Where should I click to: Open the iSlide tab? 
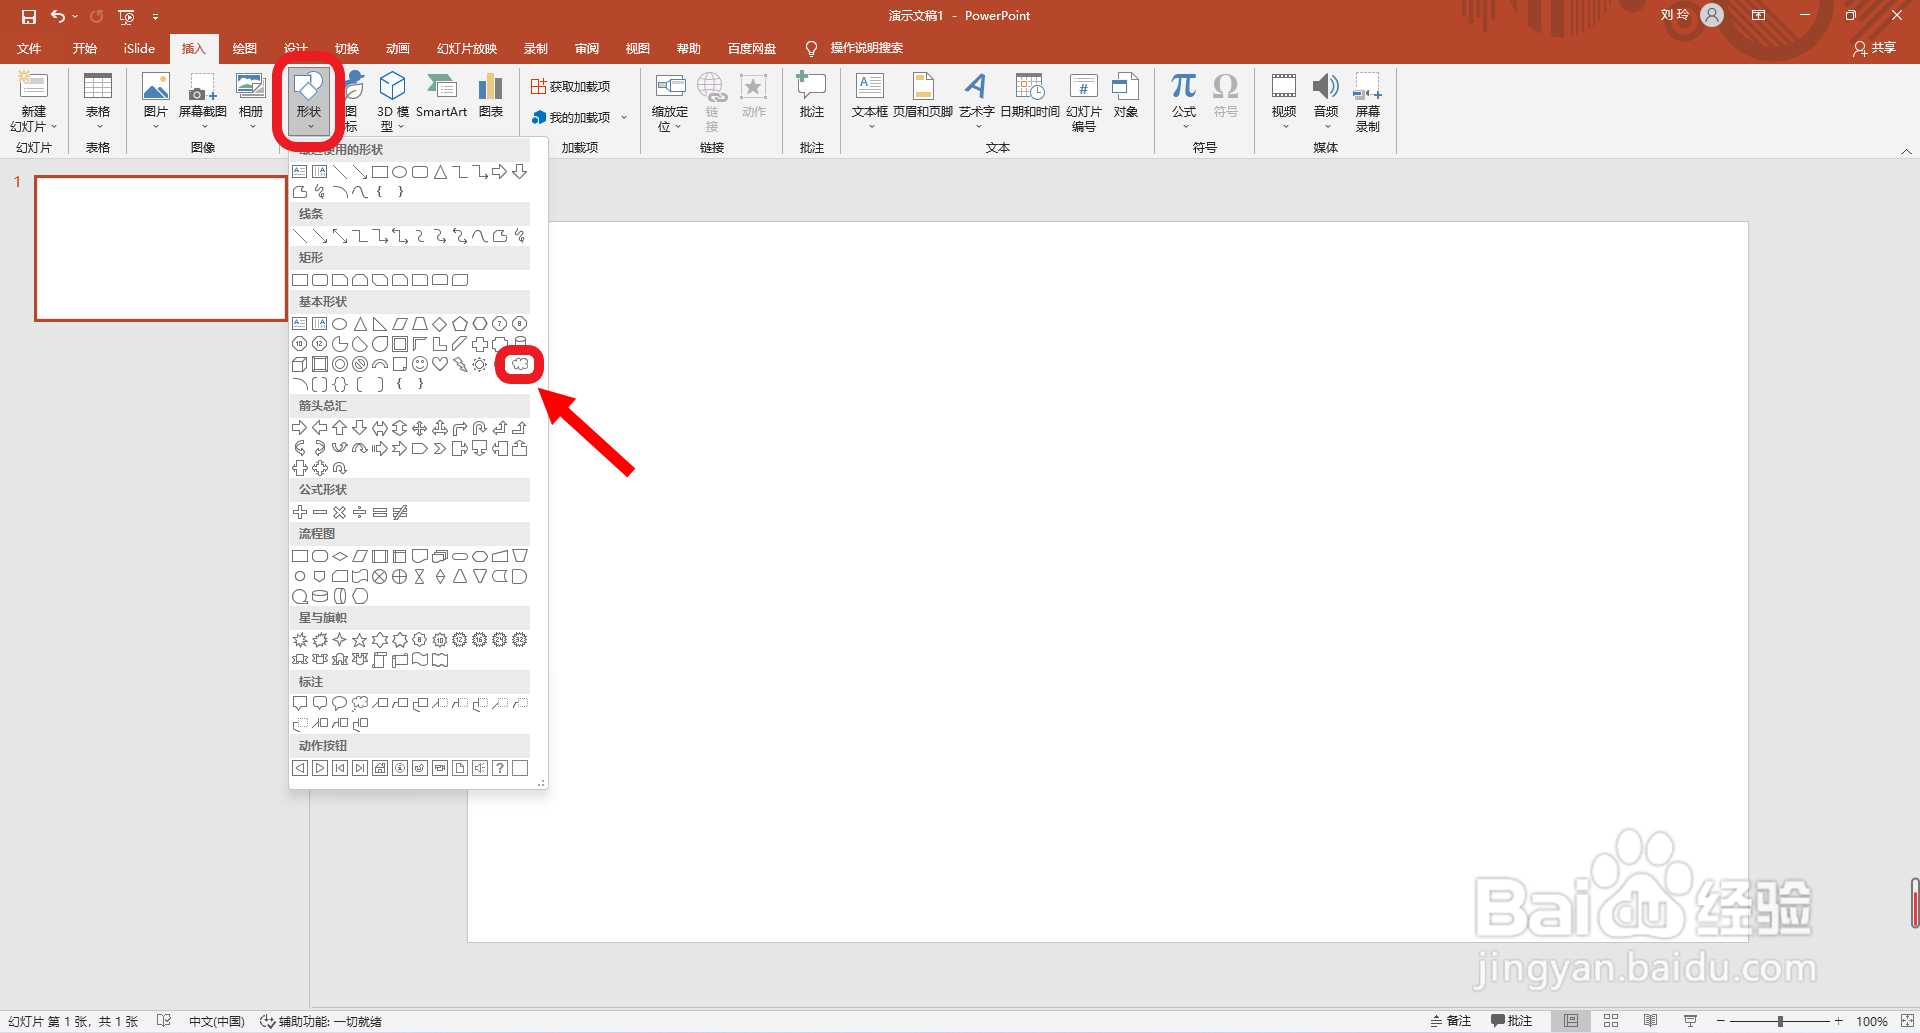tap(139, 48)
